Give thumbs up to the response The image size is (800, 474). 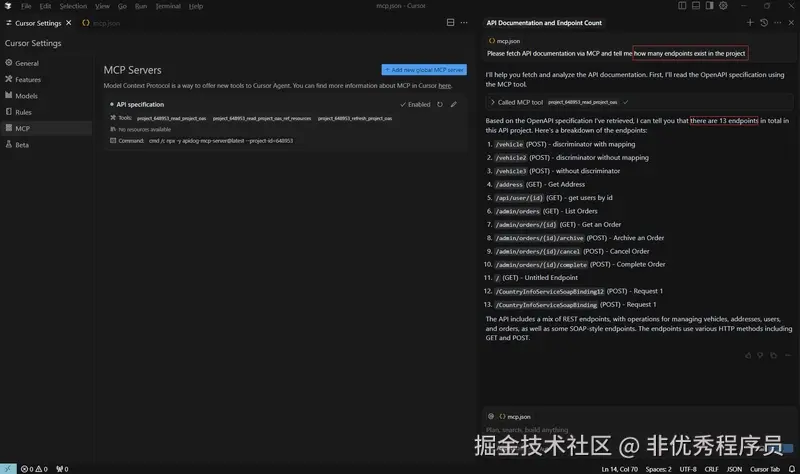tap(748, 355)
